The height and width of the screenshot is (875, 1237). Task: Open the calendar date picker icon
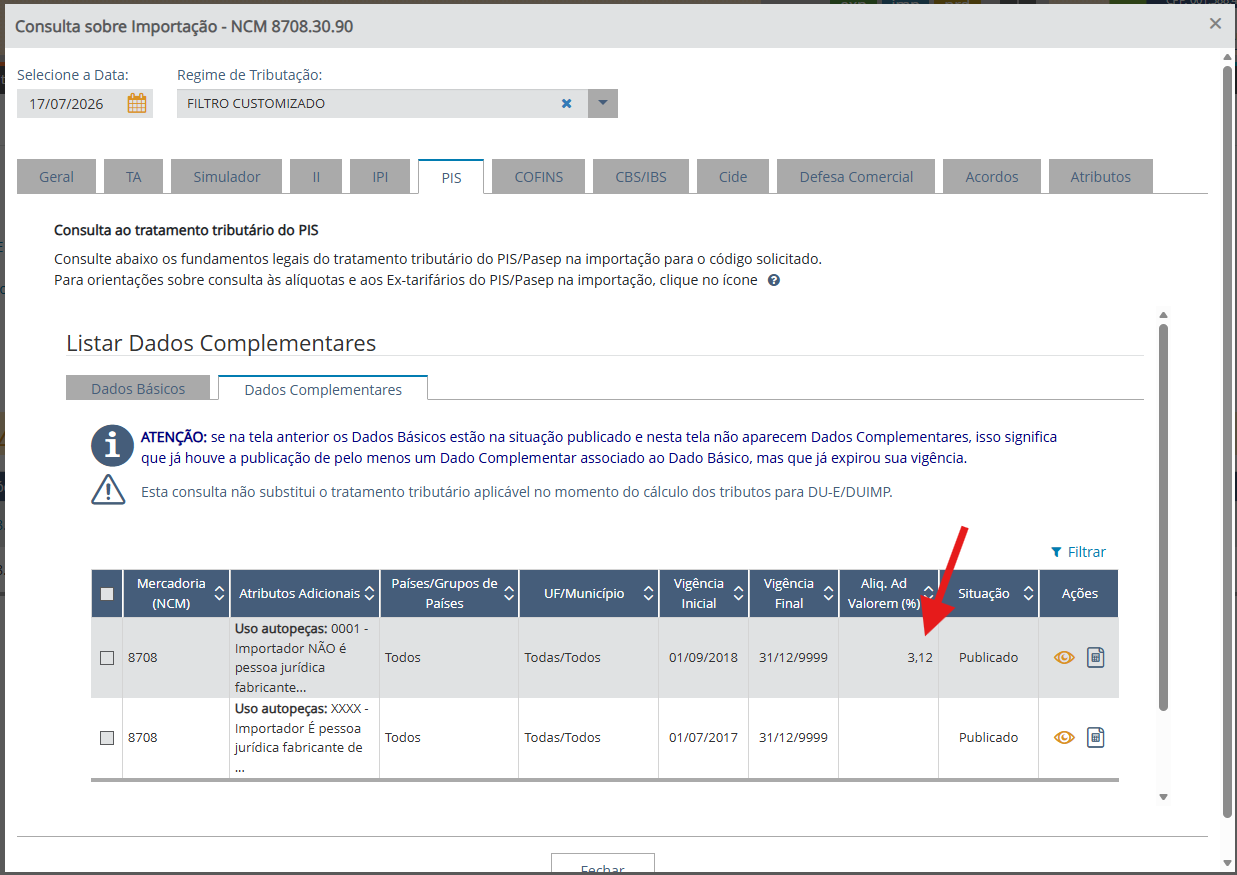(x=137, y=103)
